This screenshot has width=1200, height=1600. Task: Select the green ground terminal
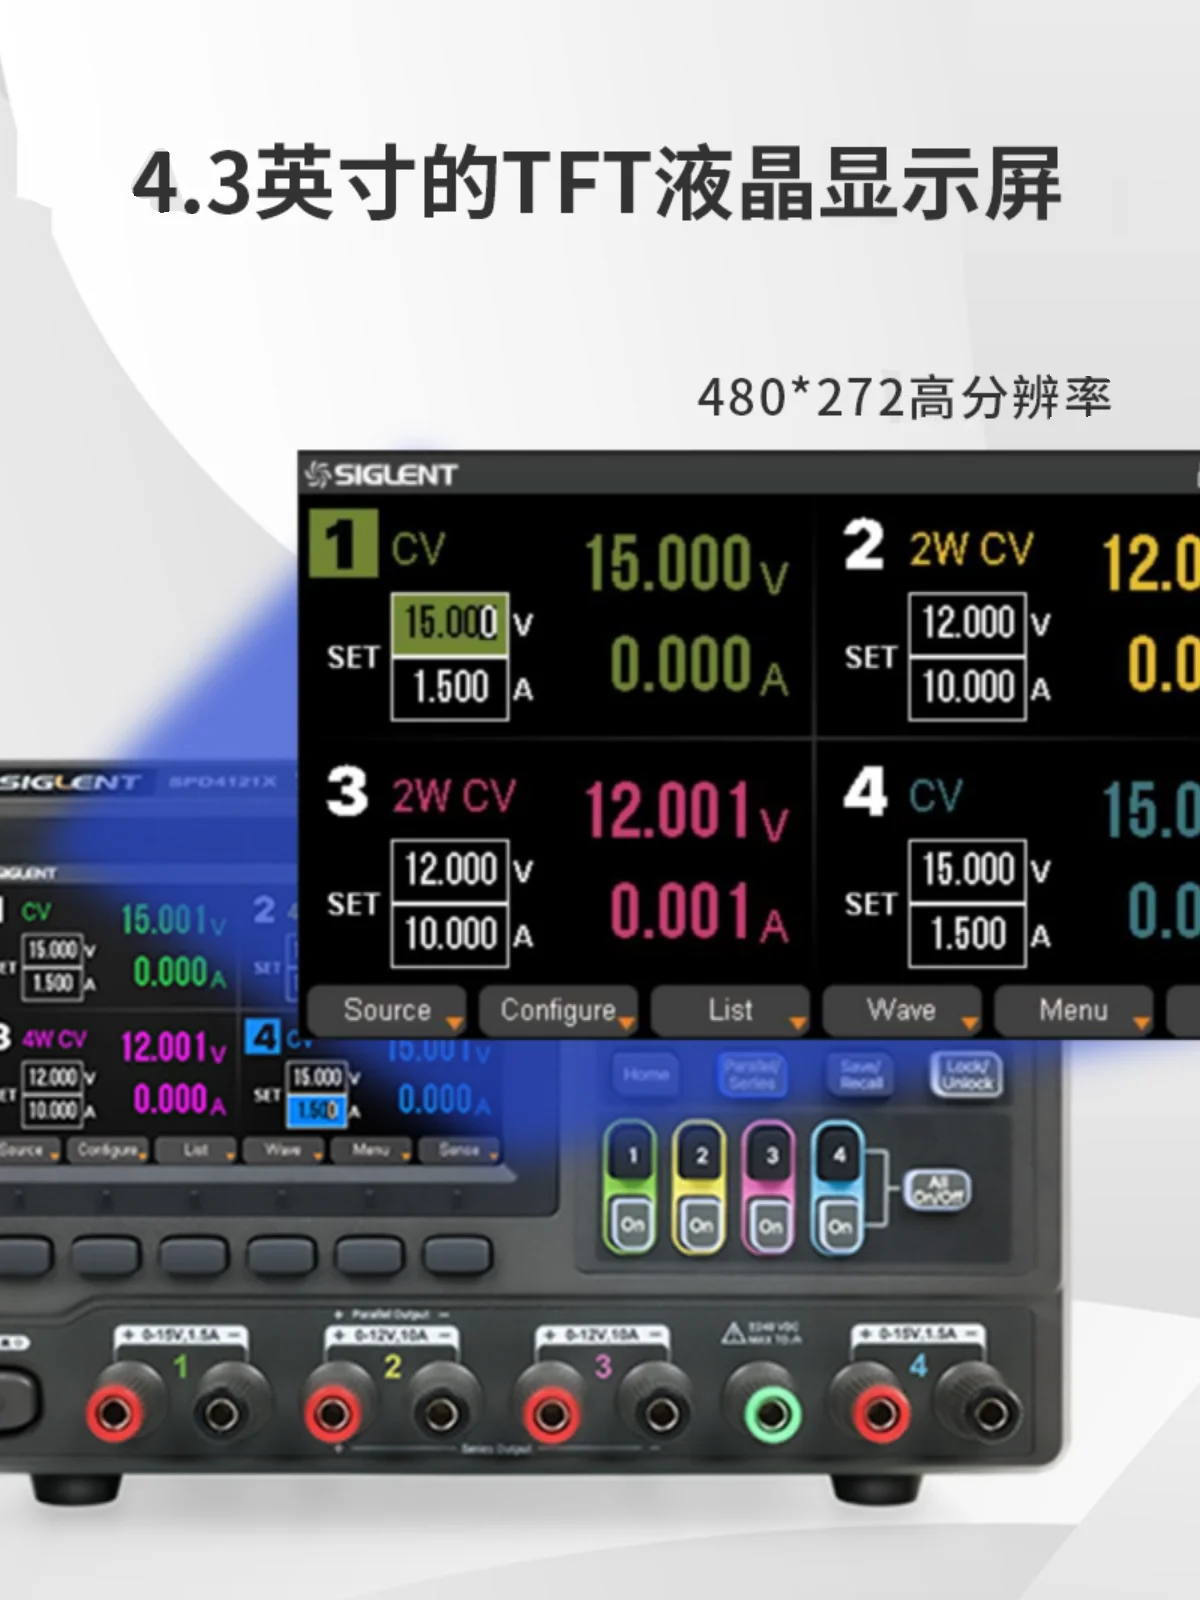771,1412
